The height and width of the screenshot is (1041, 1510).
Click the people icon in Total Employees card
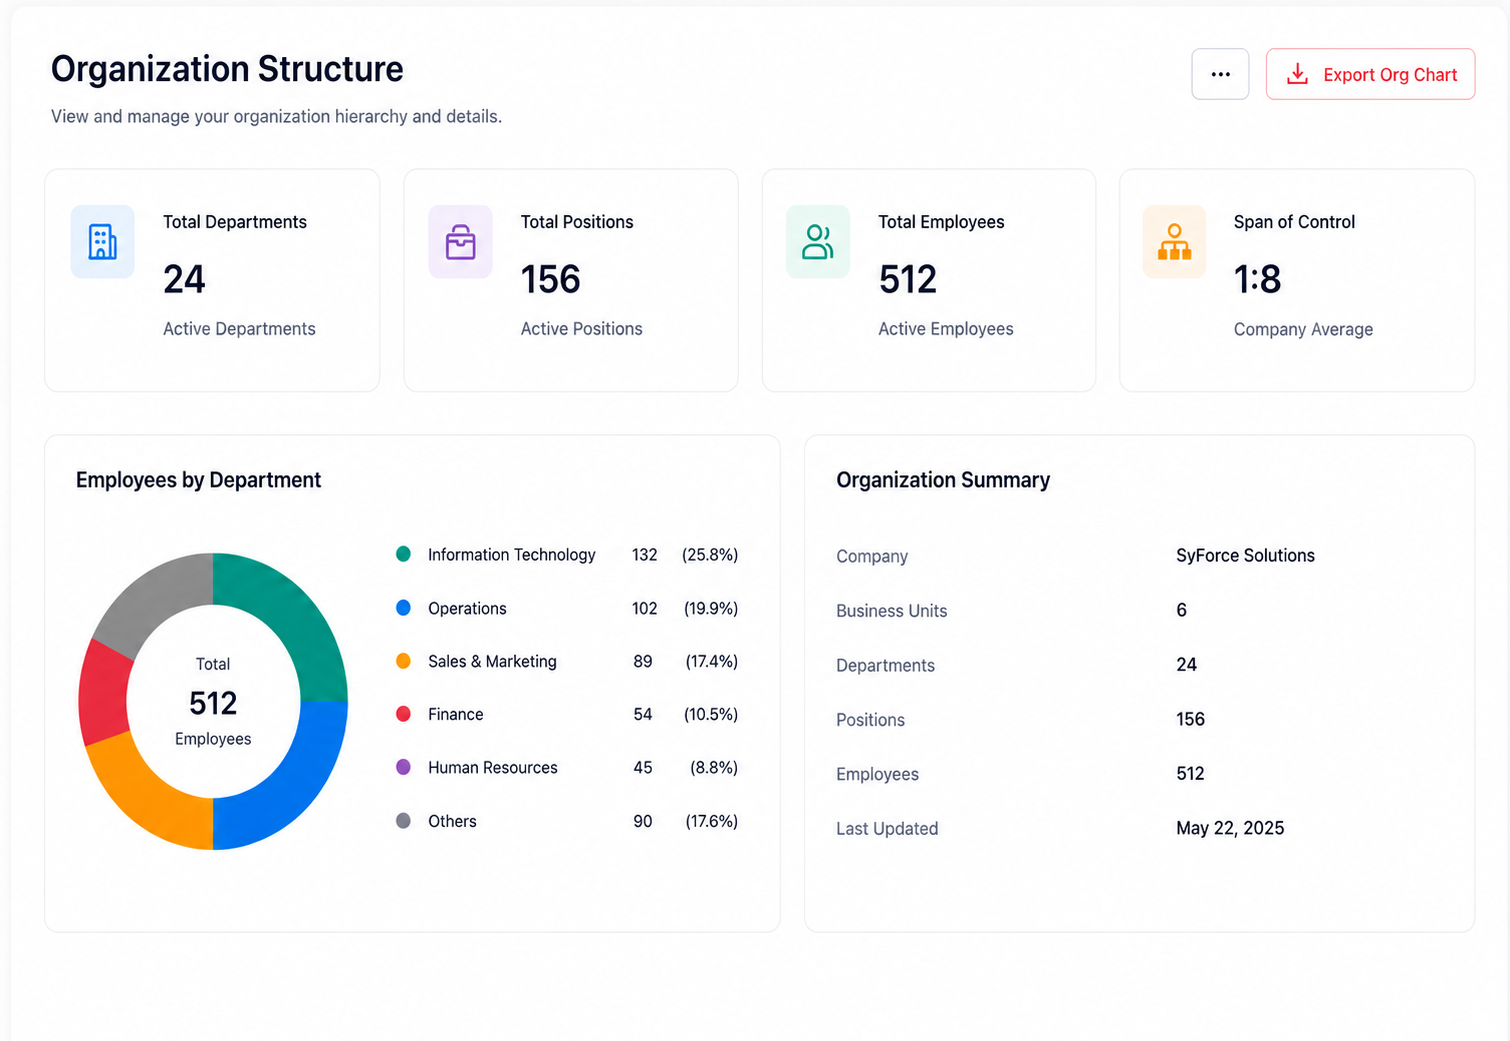(817, 242)
